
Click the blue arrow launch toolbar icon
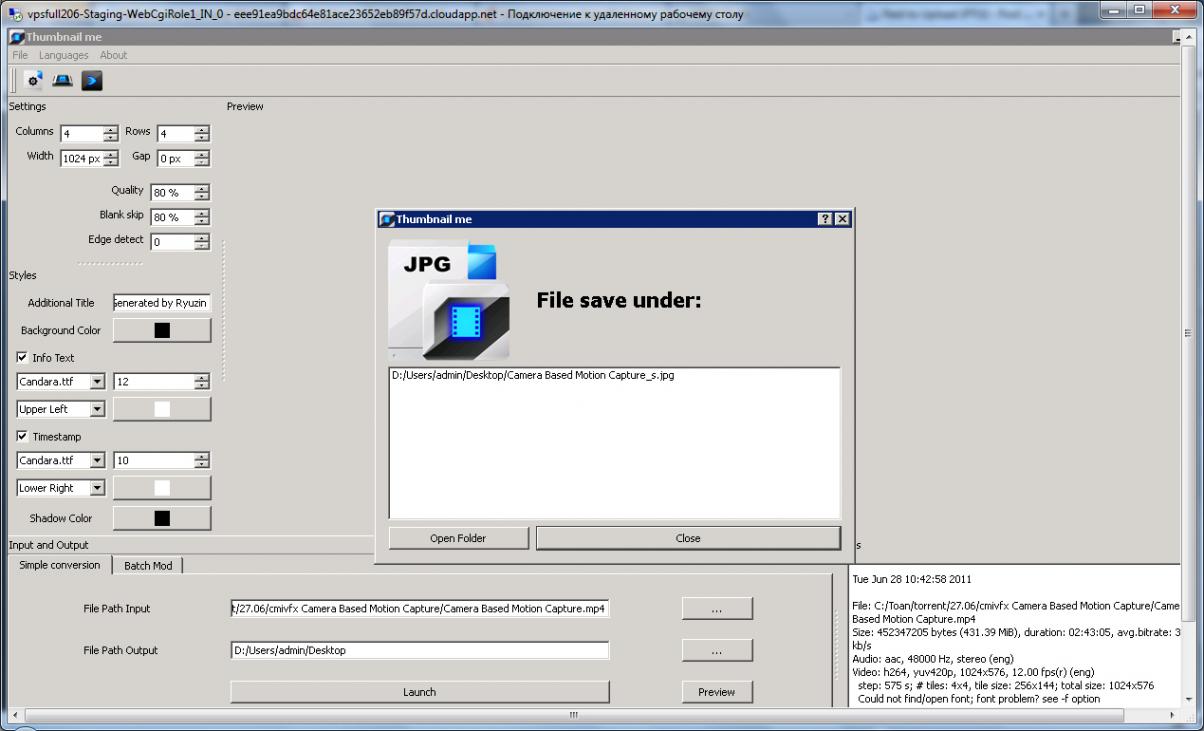[92, 81]
